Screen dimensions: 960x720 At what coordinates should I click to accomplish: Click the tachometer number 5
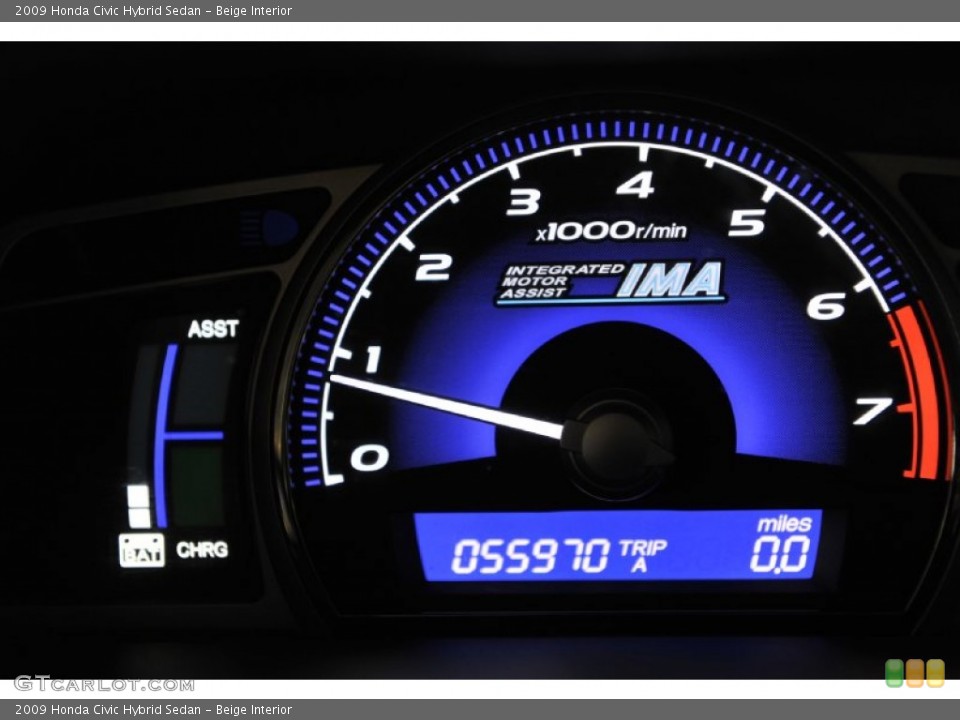(x=747, y=223)
